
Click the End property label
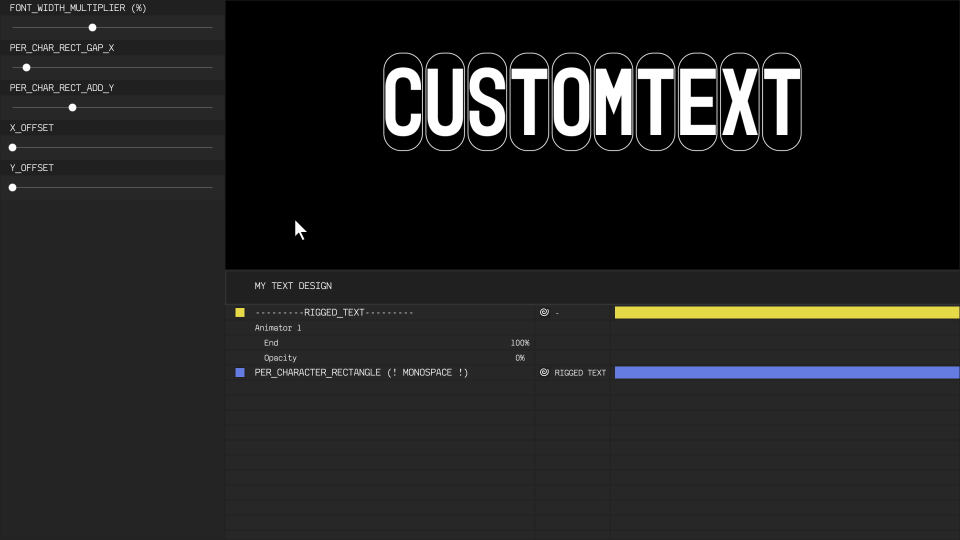(x=271, y=343)
